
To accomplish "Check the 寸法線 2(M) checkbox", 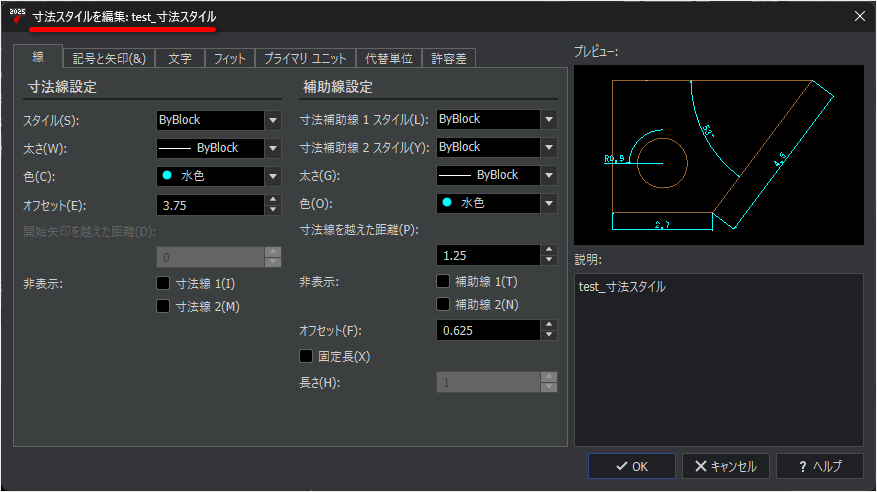I will (x=163, y=306).
